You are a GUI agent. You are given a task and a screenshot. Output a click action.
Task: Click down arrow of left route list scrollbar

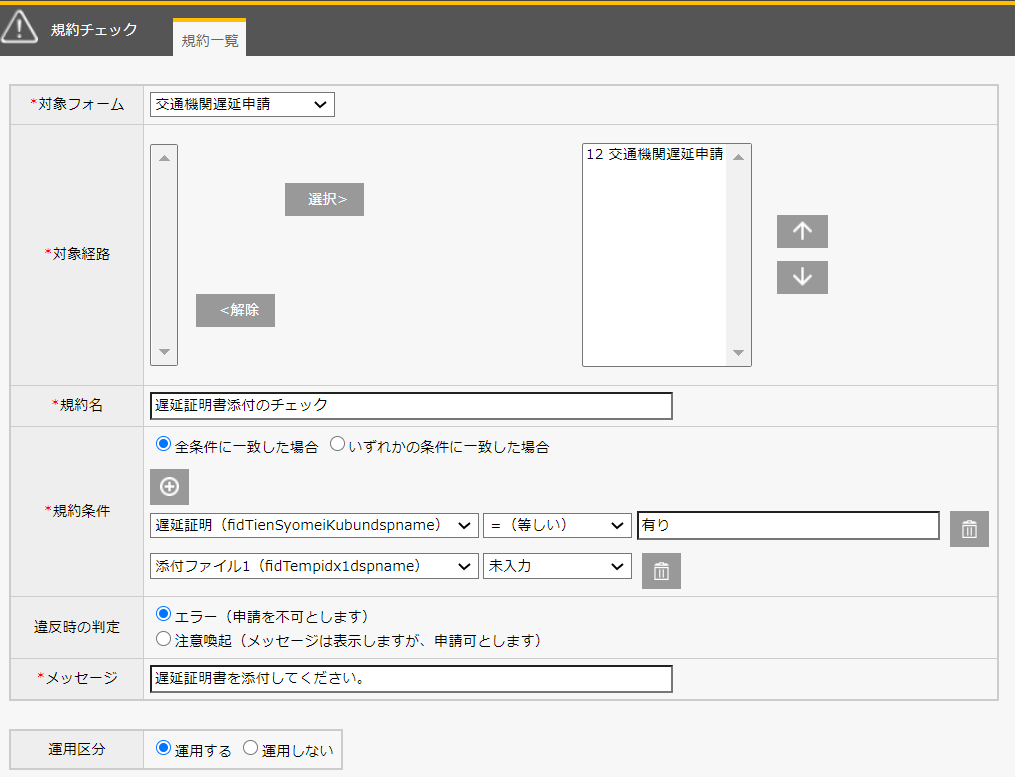(164, 352)
